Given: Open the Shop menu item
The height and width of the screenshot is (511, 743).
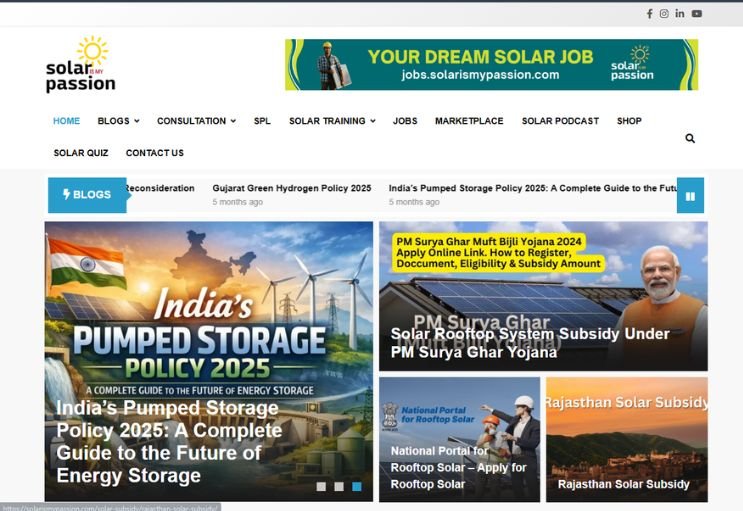Looking at the screenshot, I should point(629,121).
